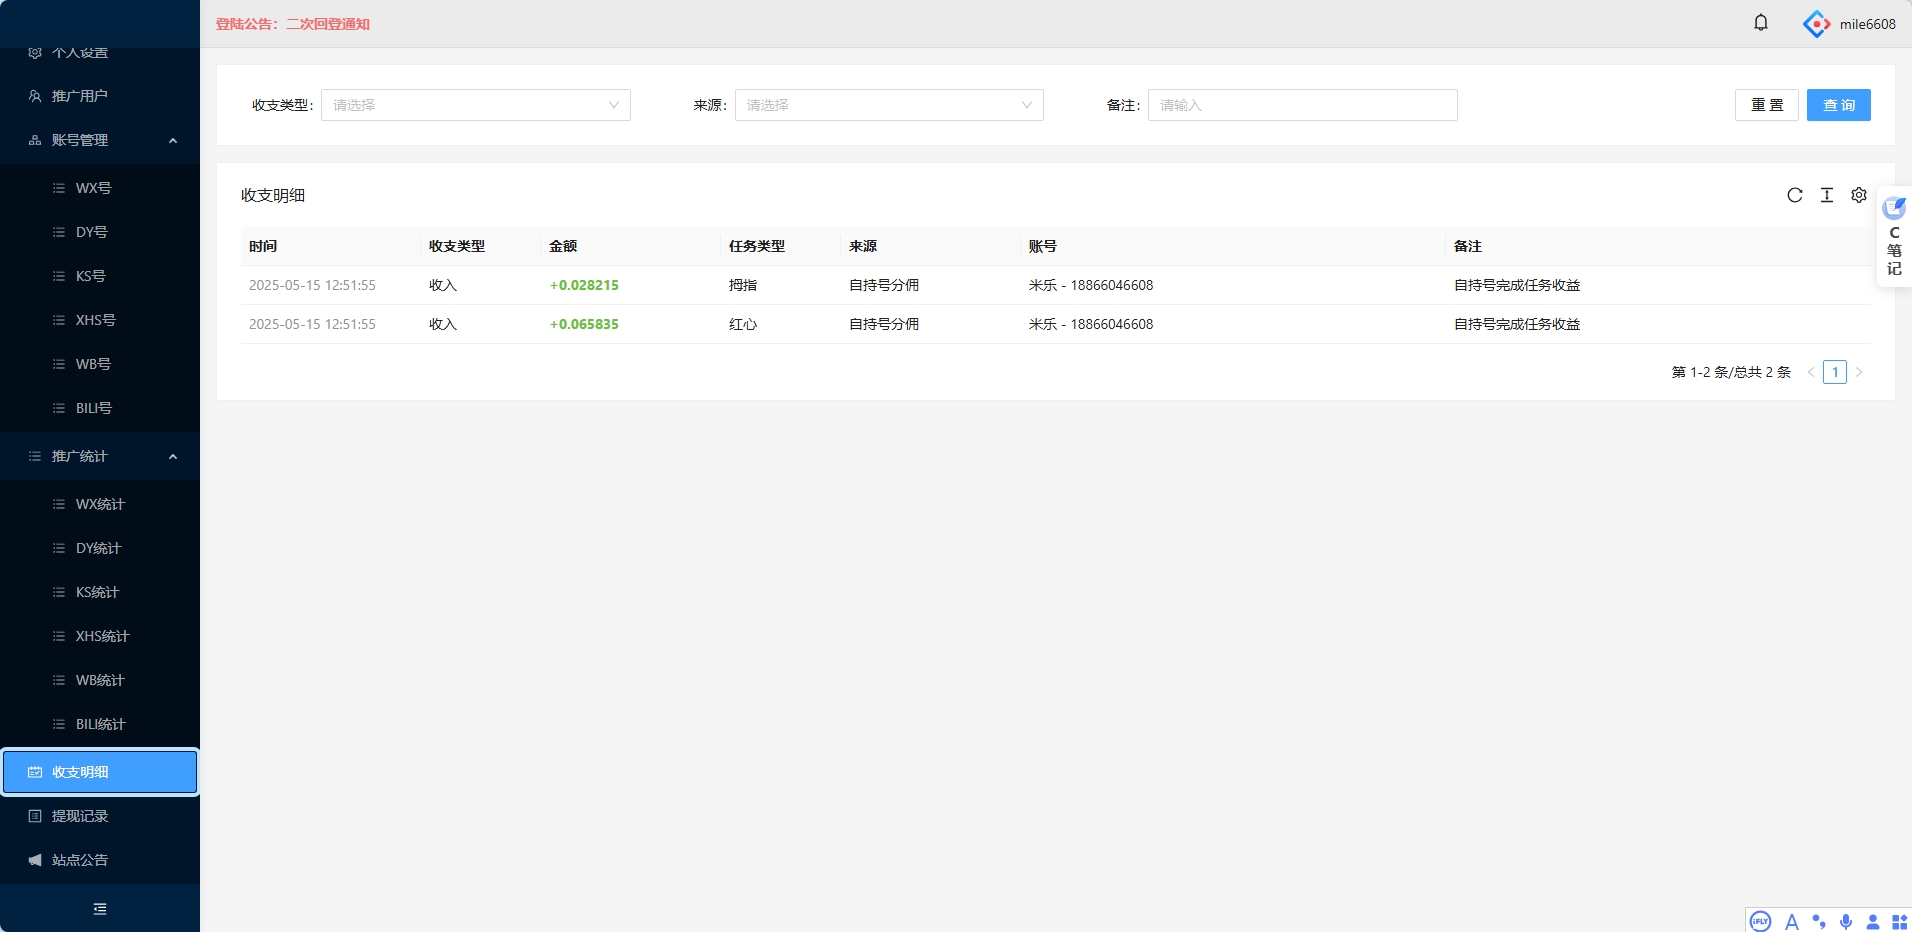
Task: Open 提现记录 in the sidebar
Action: (80, 816)
